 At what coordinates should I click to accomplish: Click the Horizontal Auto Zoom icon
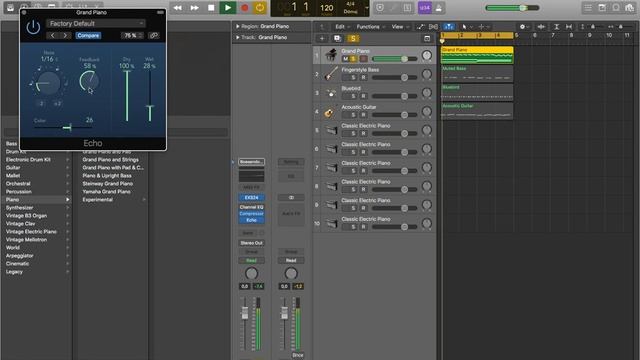[569, 27]
